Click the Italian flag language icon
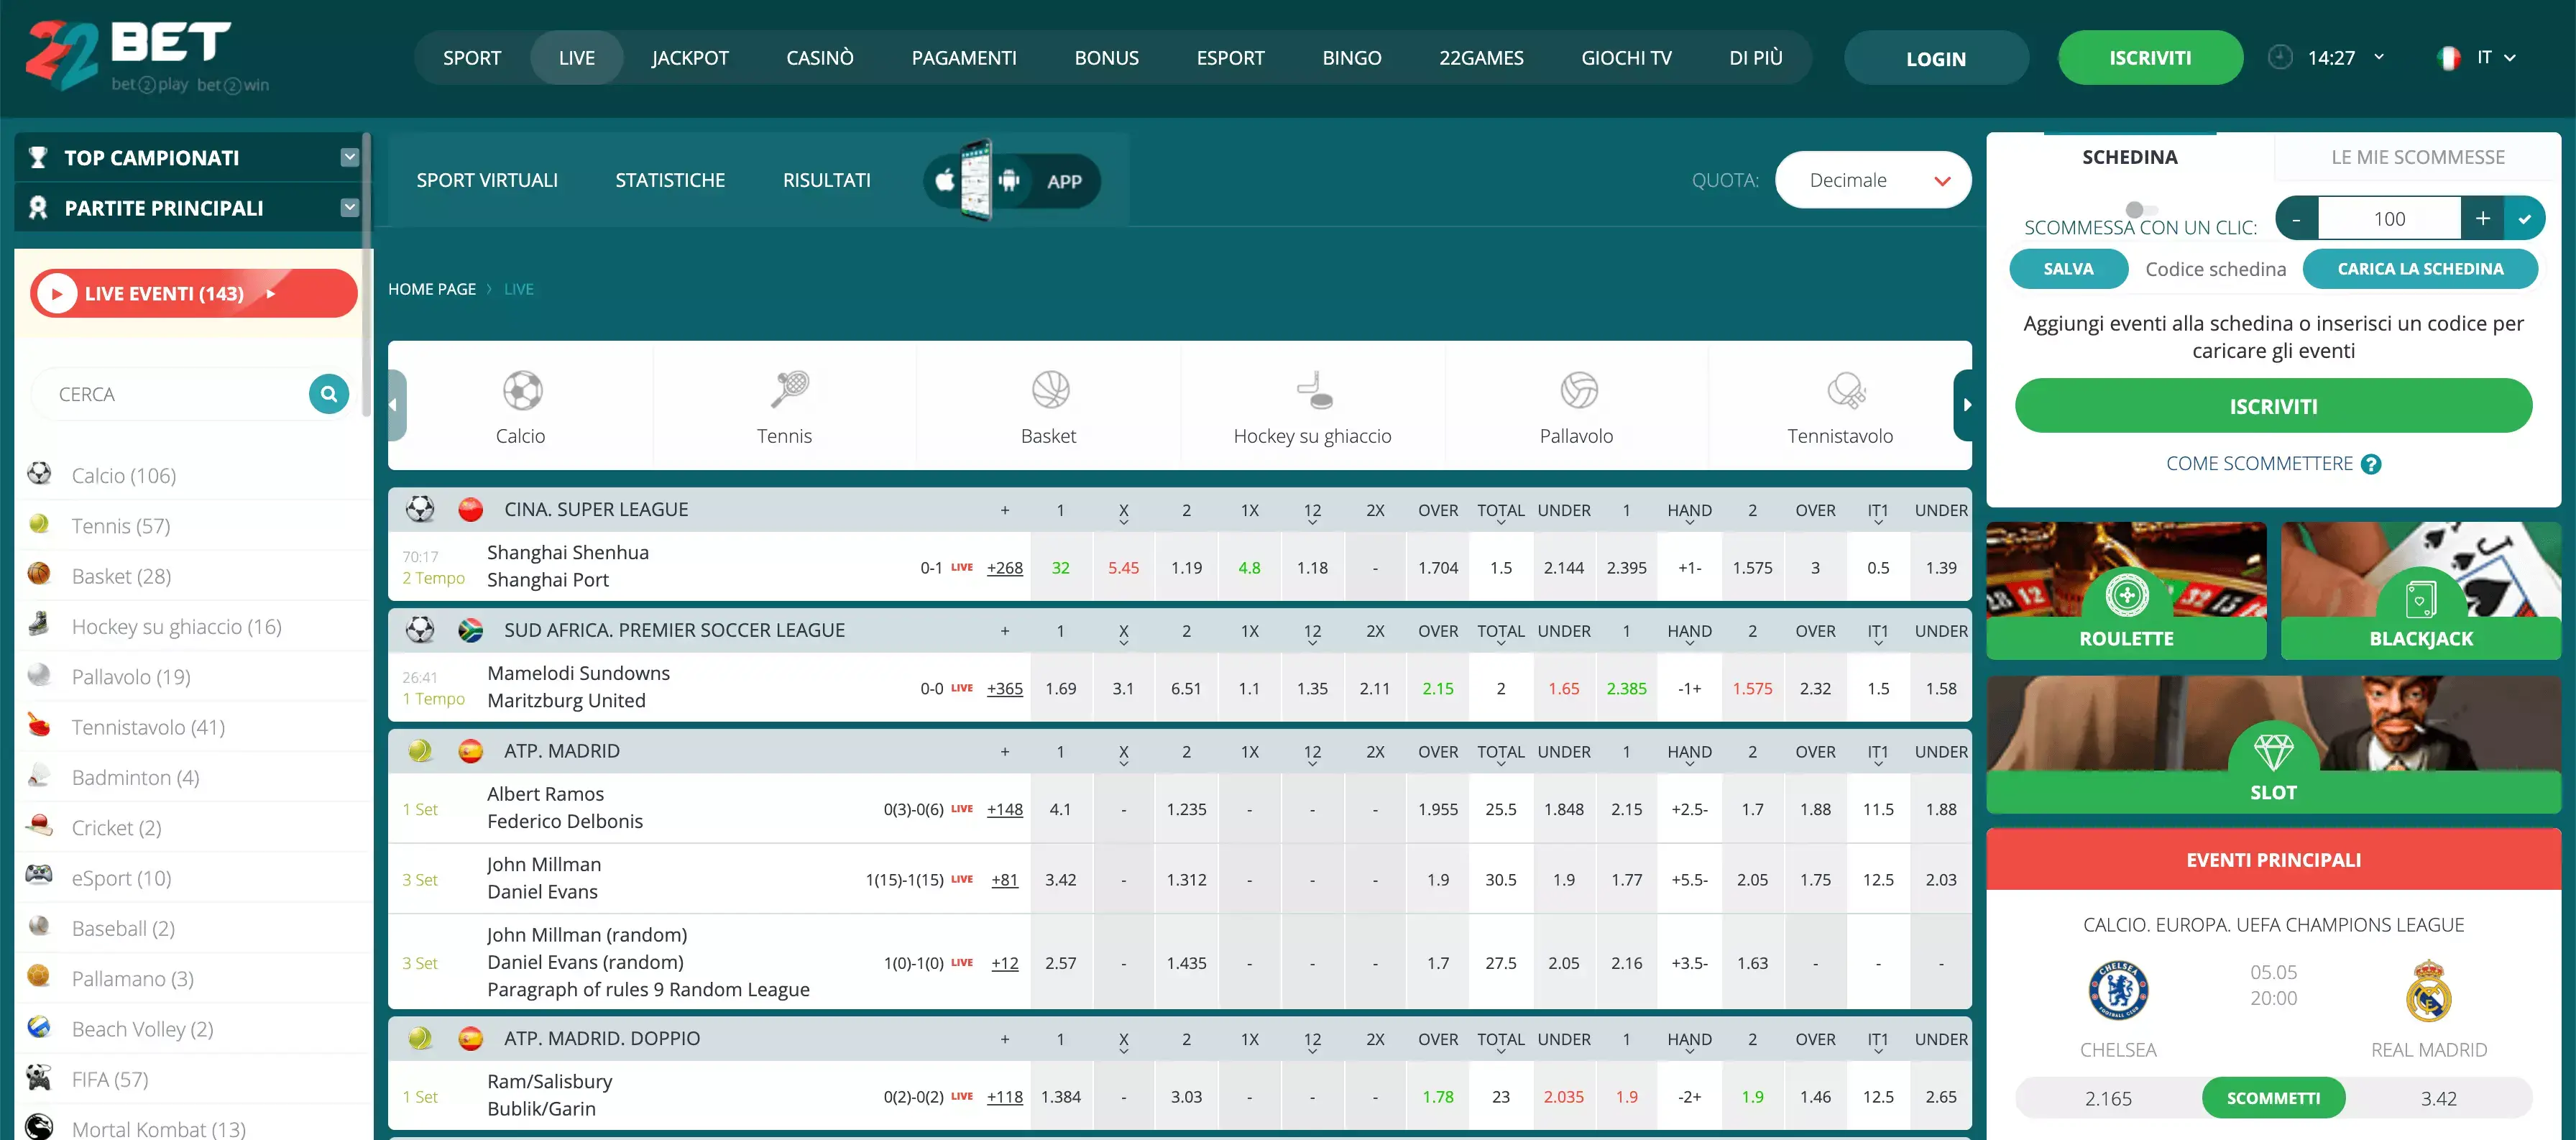The width and height of the screenshot is (2576, 1140). point(2448,58)
